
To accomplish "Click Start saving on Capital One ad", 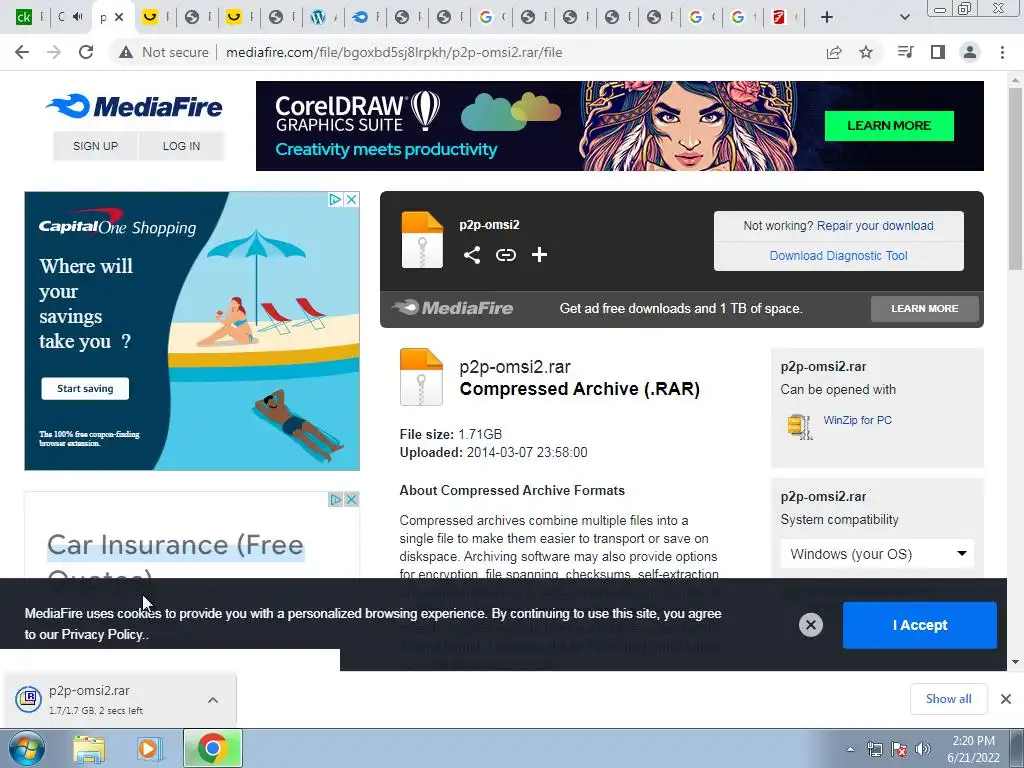I will pyautogui.click(x=85, y=389).
